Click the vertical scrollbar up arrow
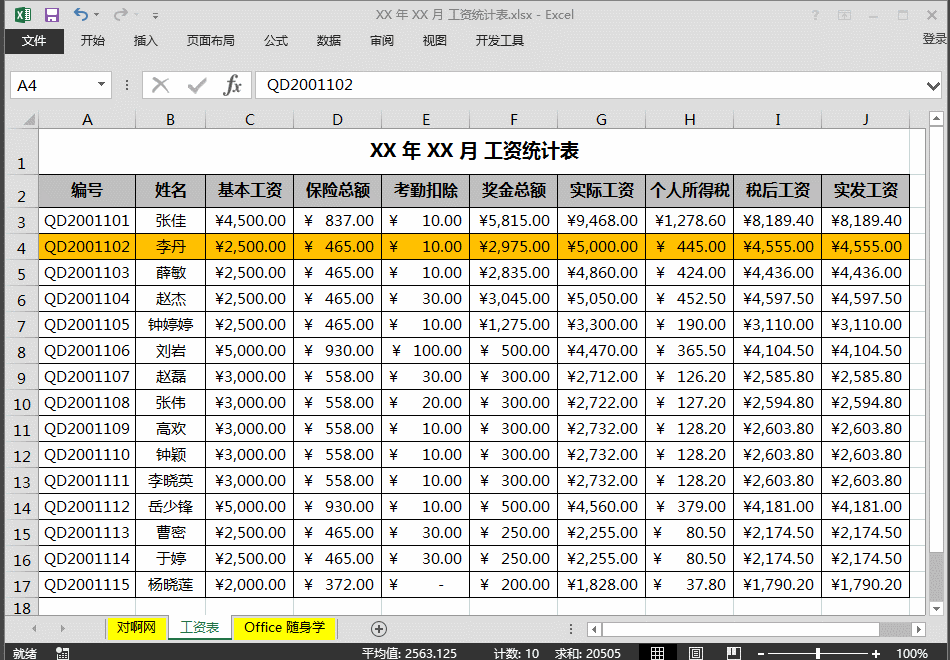 pyautogui.click(x=936, y=118)
